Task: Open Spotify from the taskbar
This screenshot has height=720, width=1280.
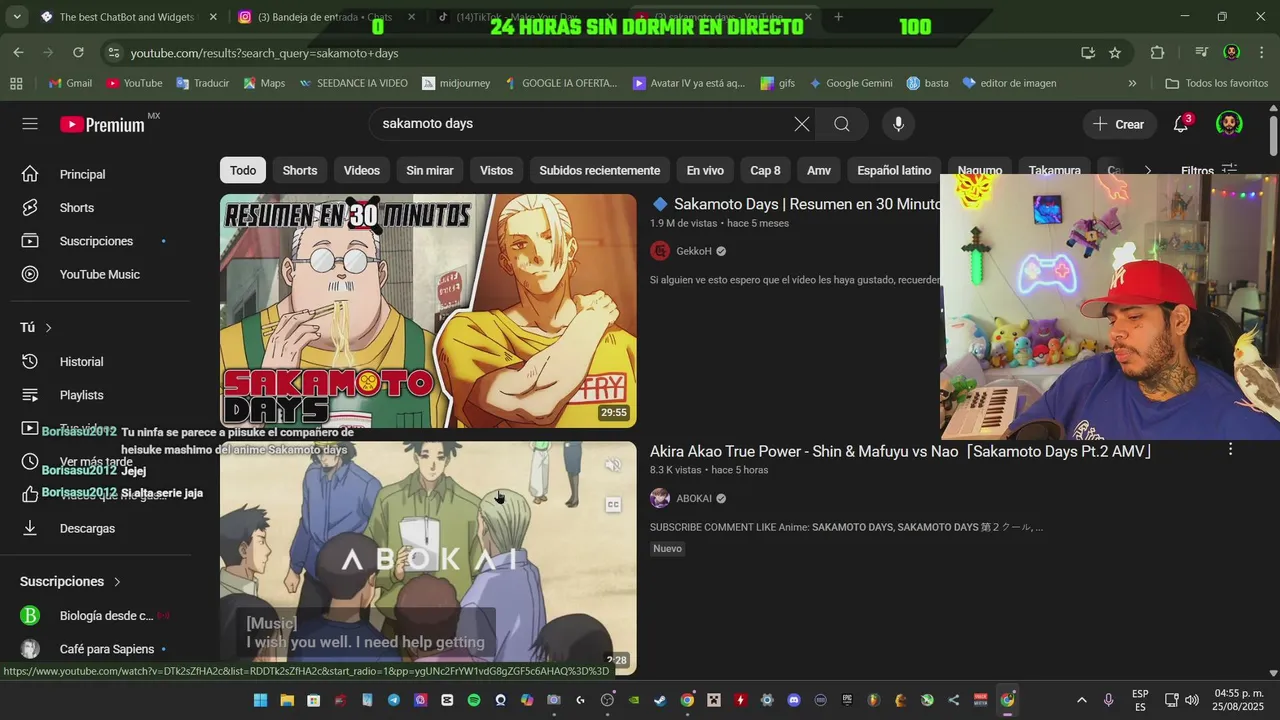Action: [x=474, y=700]
